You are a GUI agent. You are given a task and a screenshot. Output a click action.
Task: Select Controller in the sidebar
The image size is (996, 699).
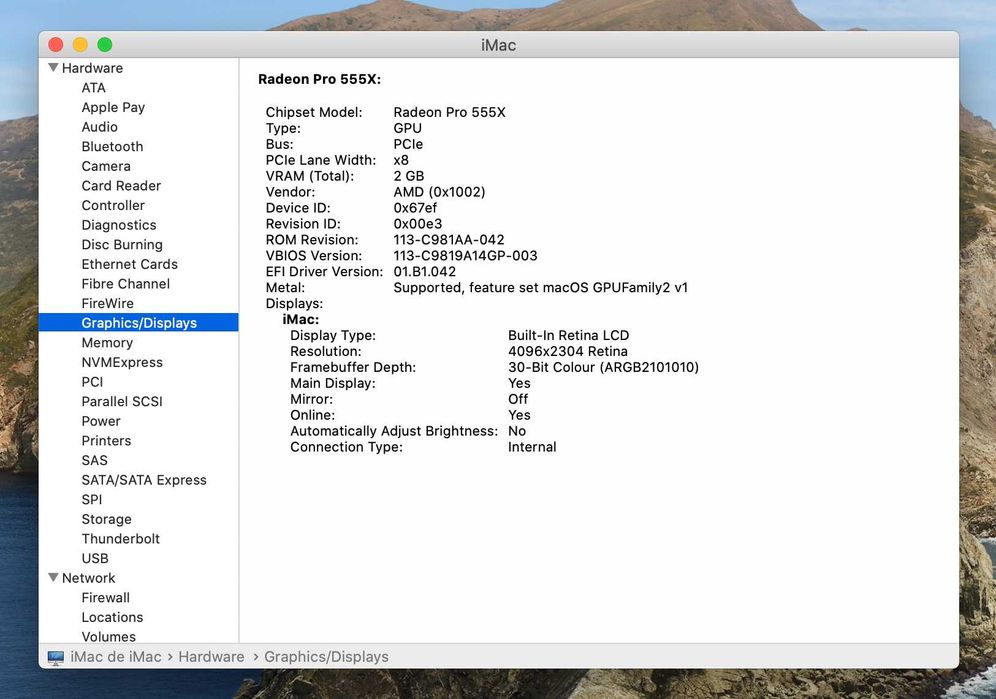pos(112,206)
